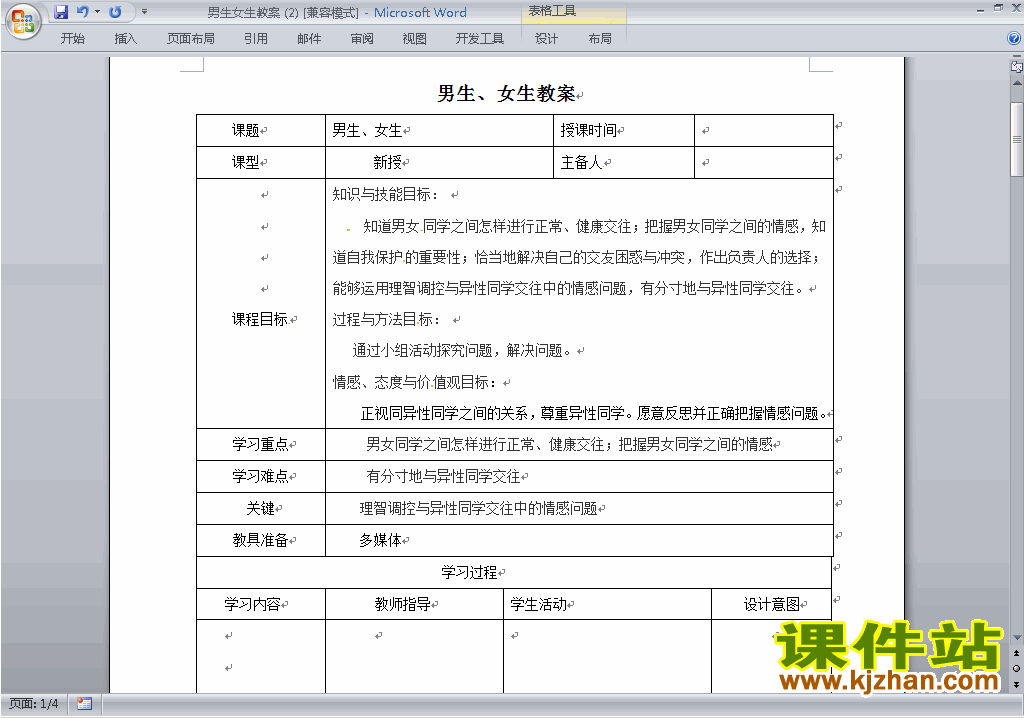Click the text 理智调控与异性同学交往中的情感问题

479,508
